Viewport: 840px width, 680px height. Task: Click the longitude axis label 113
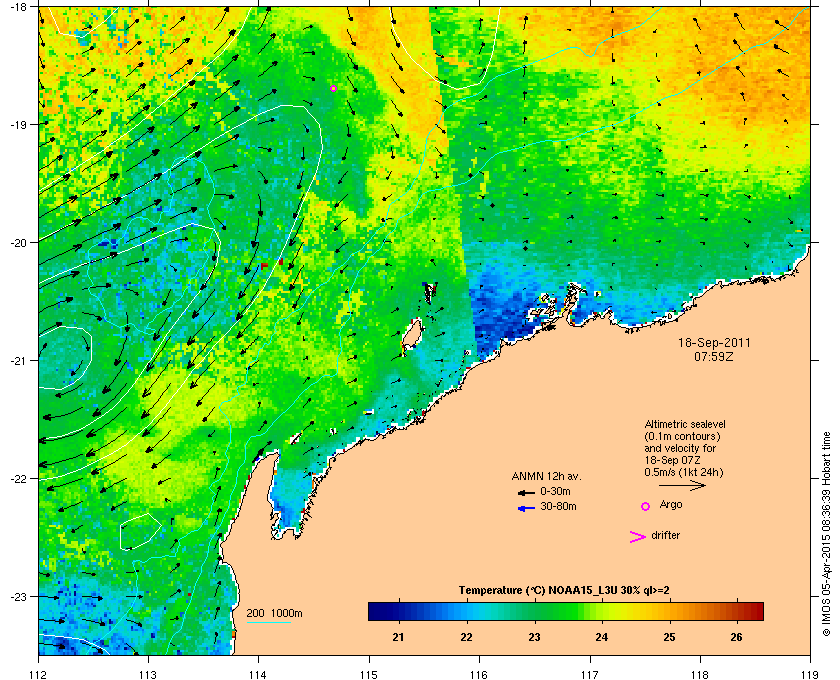pyautogui.click(x=148, y=674)
